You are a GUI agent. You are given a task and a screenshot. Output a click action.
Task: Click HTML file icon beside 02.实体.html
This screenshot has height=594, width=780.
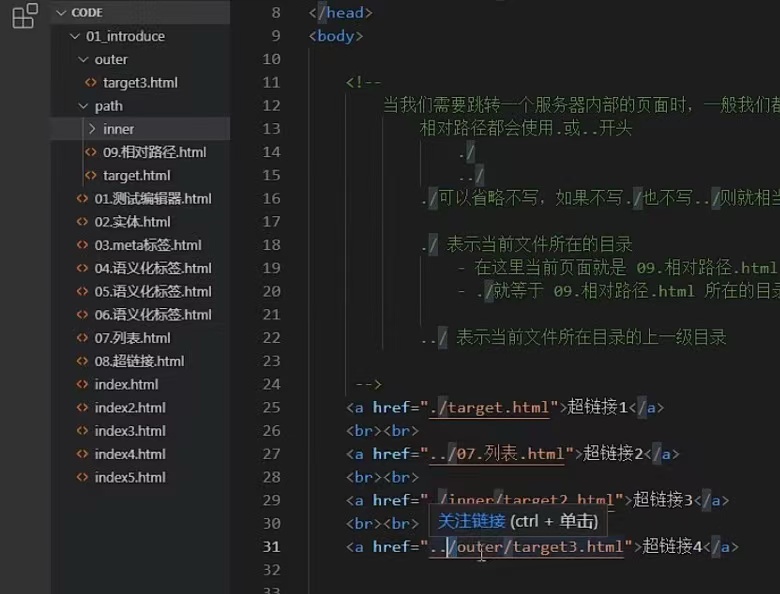pos(82,222)
